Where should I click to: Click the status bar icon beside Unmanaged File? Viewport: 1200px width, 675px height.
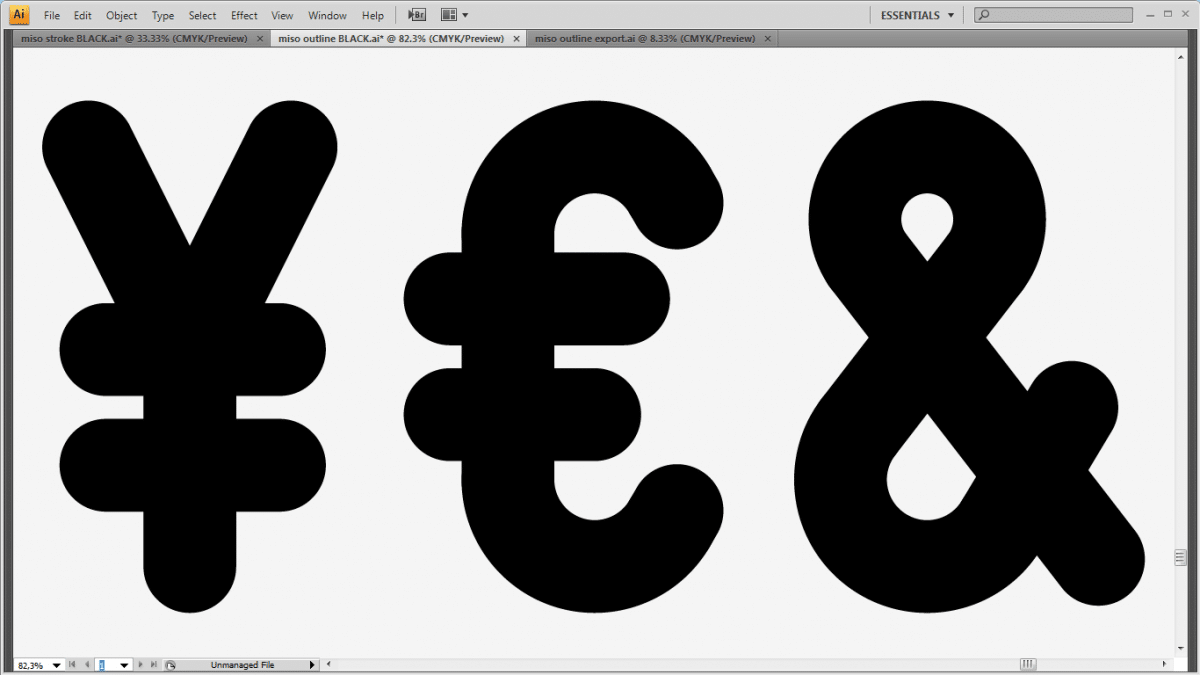pyautogui.click(x=170, y=665)
